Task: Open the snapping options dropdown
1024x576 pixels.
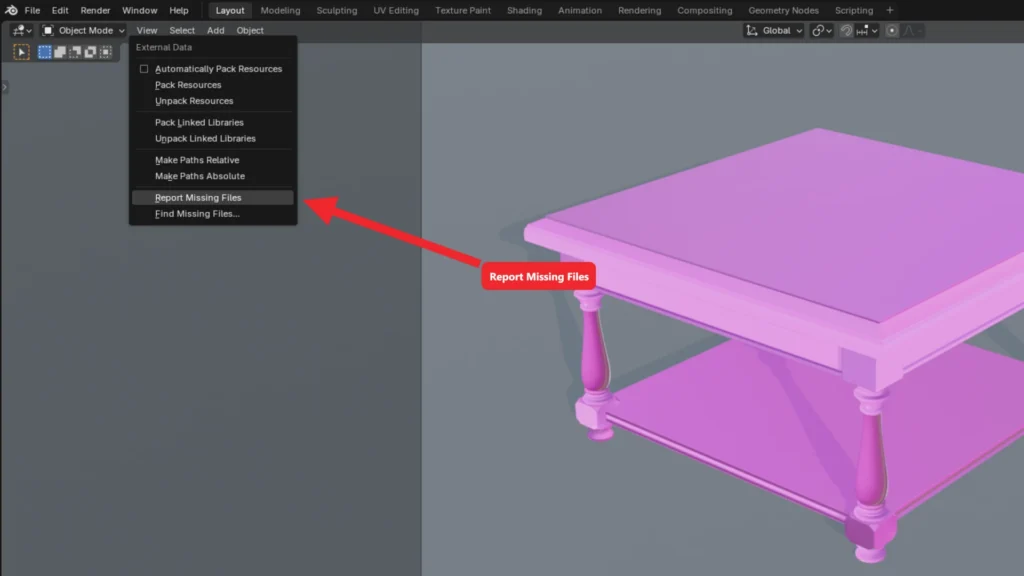Action: pyautogui.click(x=867, y=31)
